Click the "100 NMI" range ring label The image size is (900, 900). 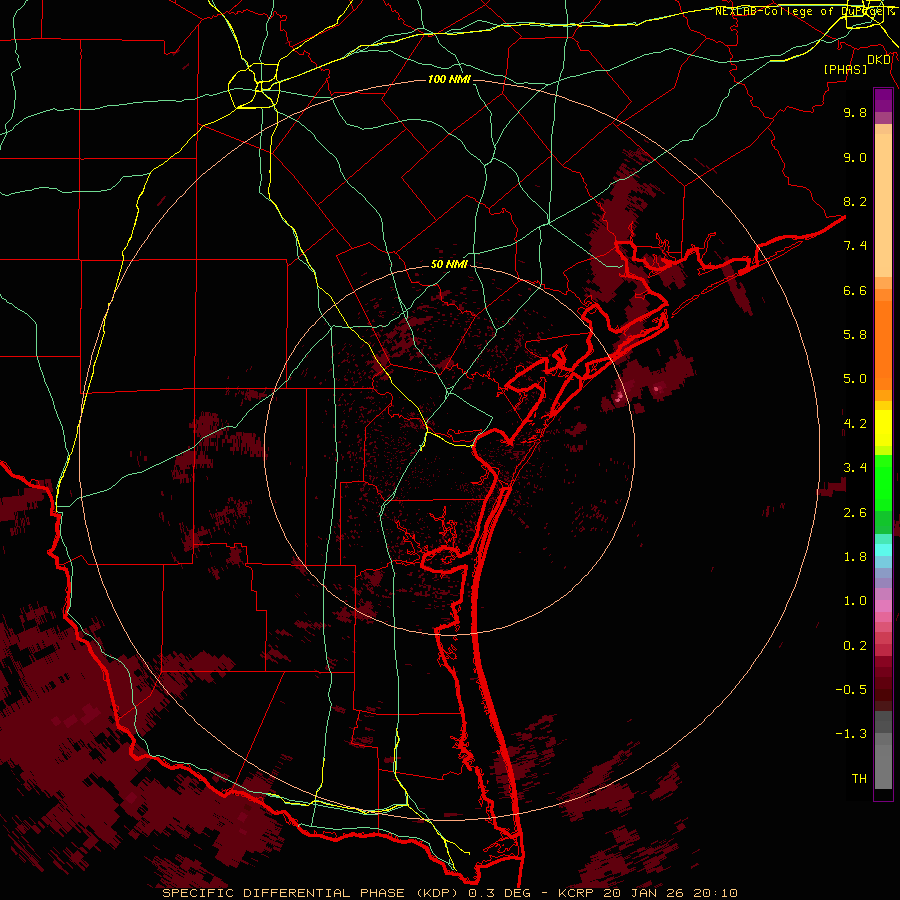click(x=449, y=79)
